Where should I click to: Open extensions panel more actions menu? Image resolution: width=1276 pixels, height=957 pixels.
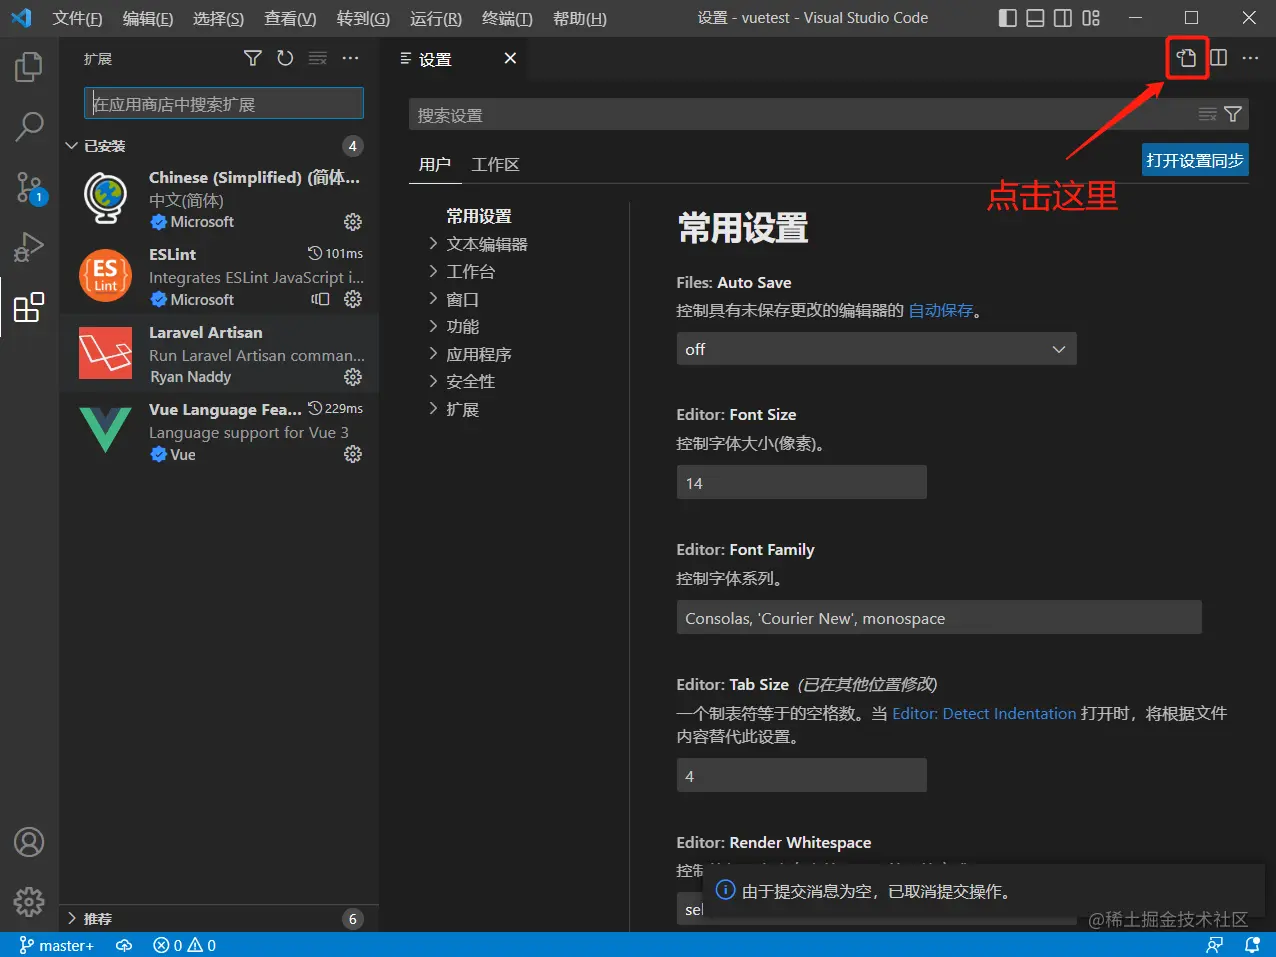click(x=350, y=59)
